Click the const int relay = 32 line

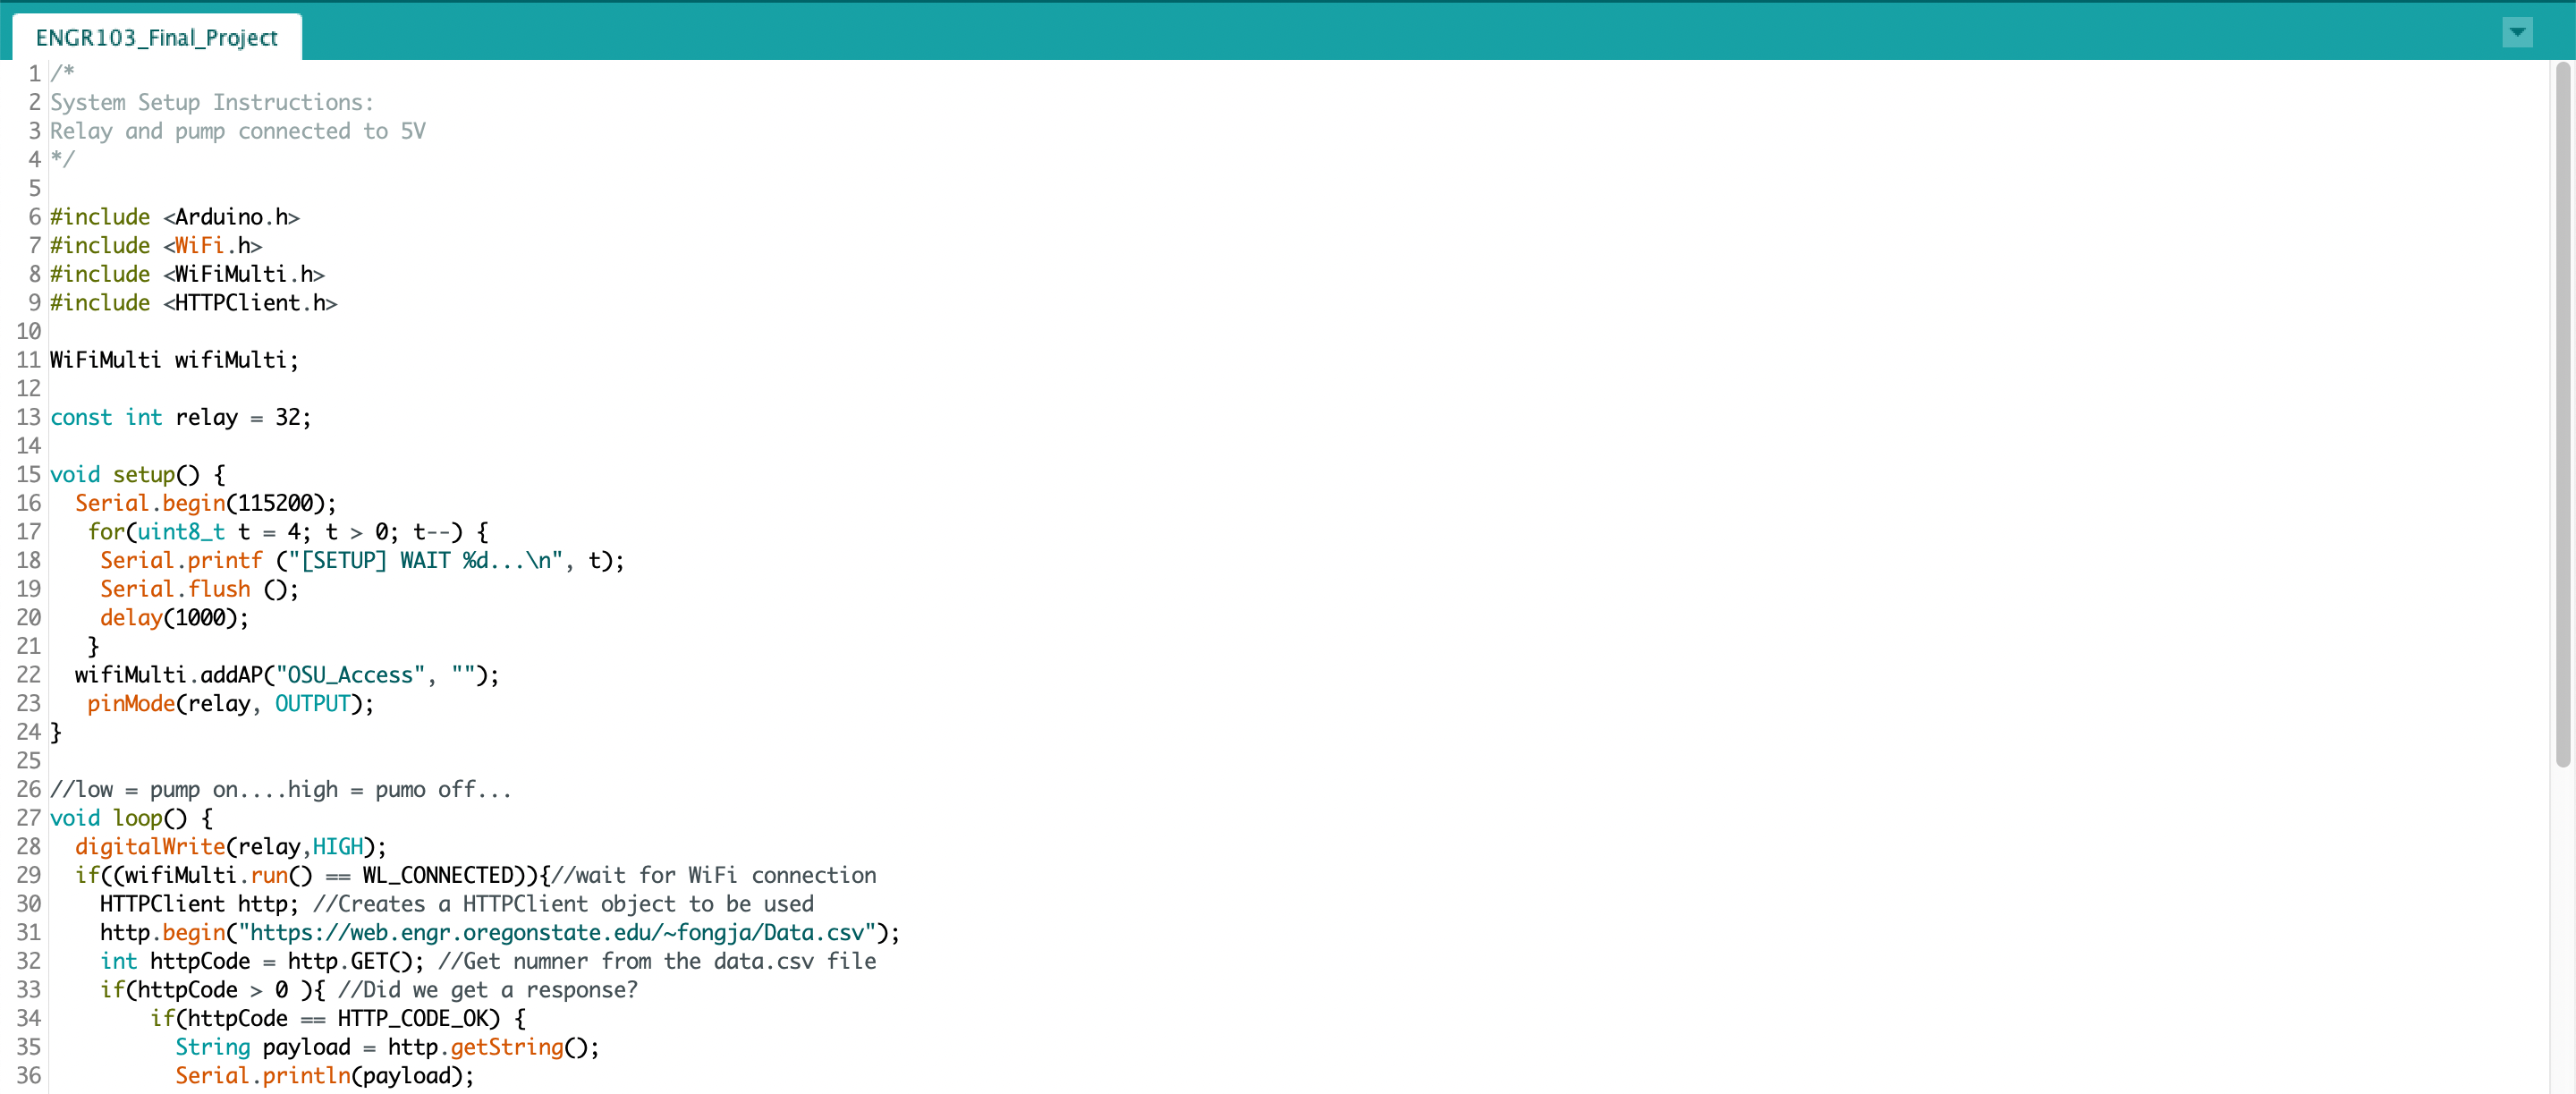pos(180,417)
